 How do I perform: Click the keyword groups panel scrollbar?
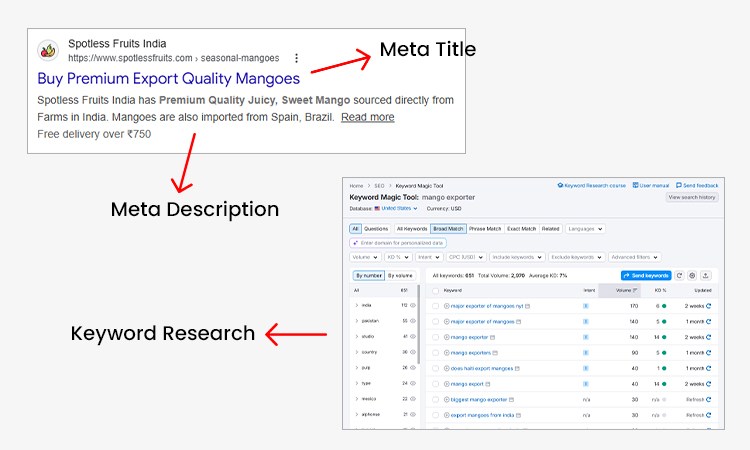pos(419,324)
